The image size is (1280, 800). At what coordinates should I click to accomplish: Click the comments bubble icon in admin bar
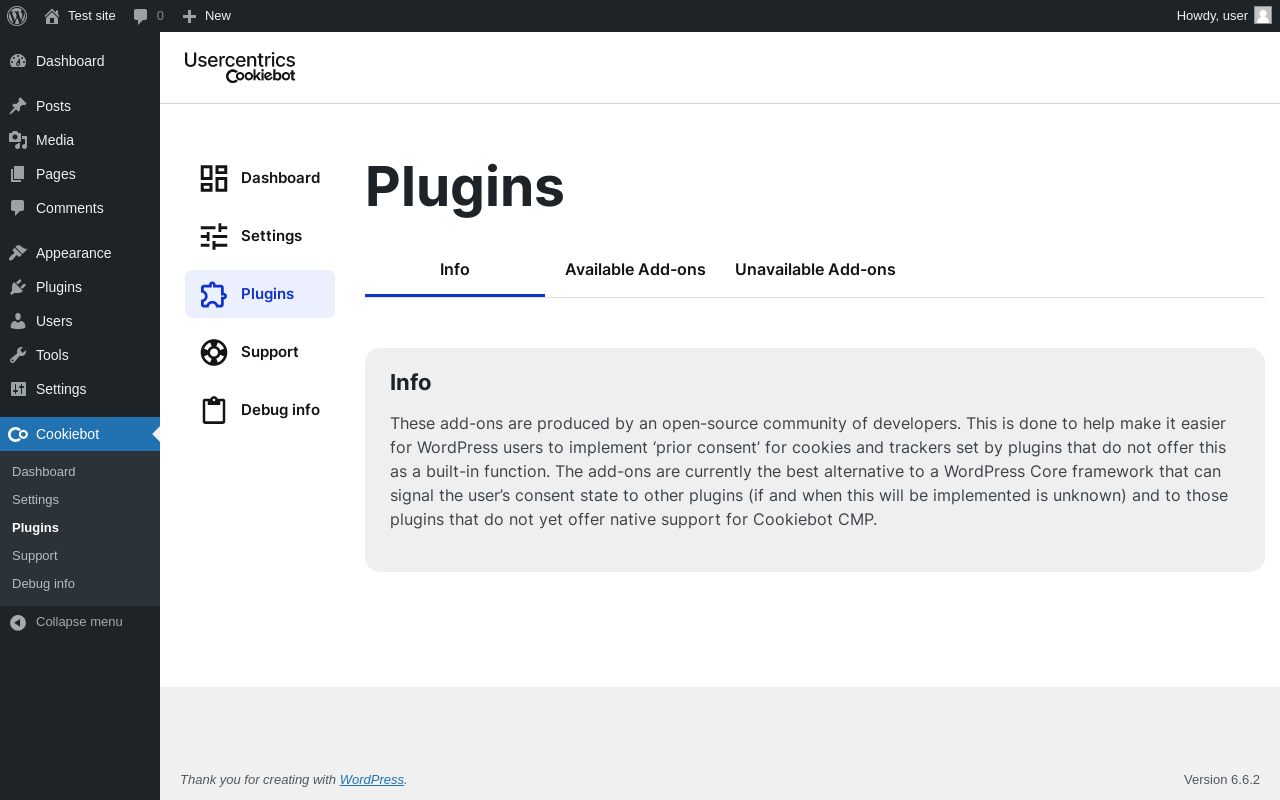pos(141,16)
